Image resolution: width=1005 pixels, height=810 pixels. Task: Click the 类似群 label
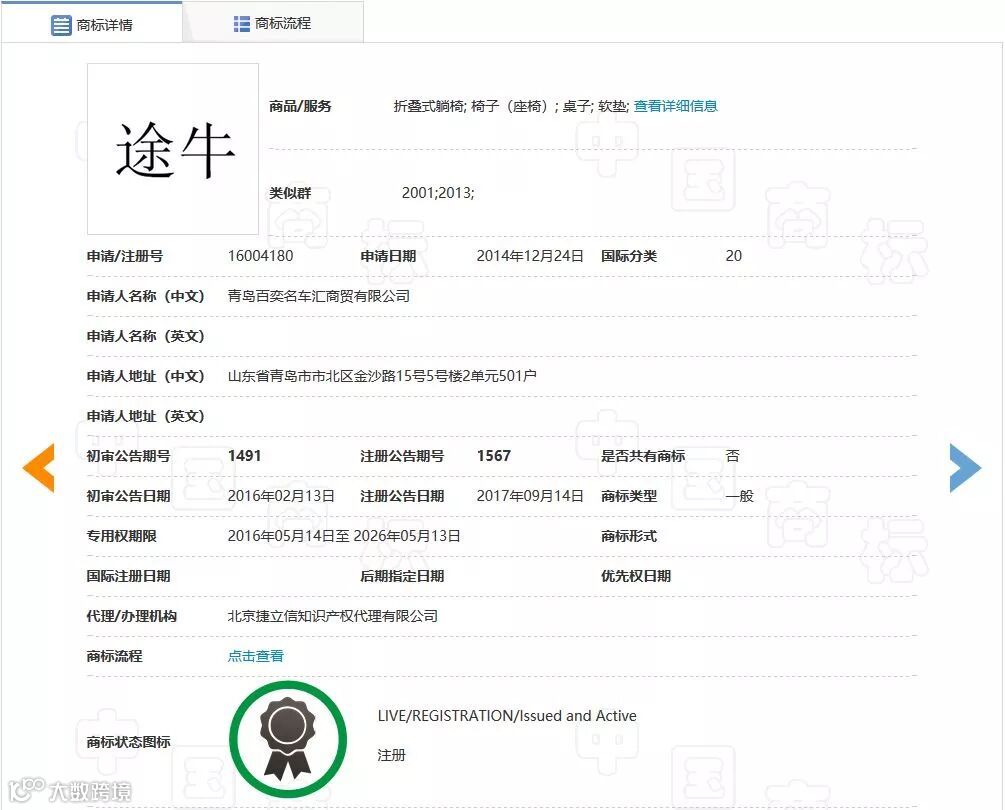(290, 193)
